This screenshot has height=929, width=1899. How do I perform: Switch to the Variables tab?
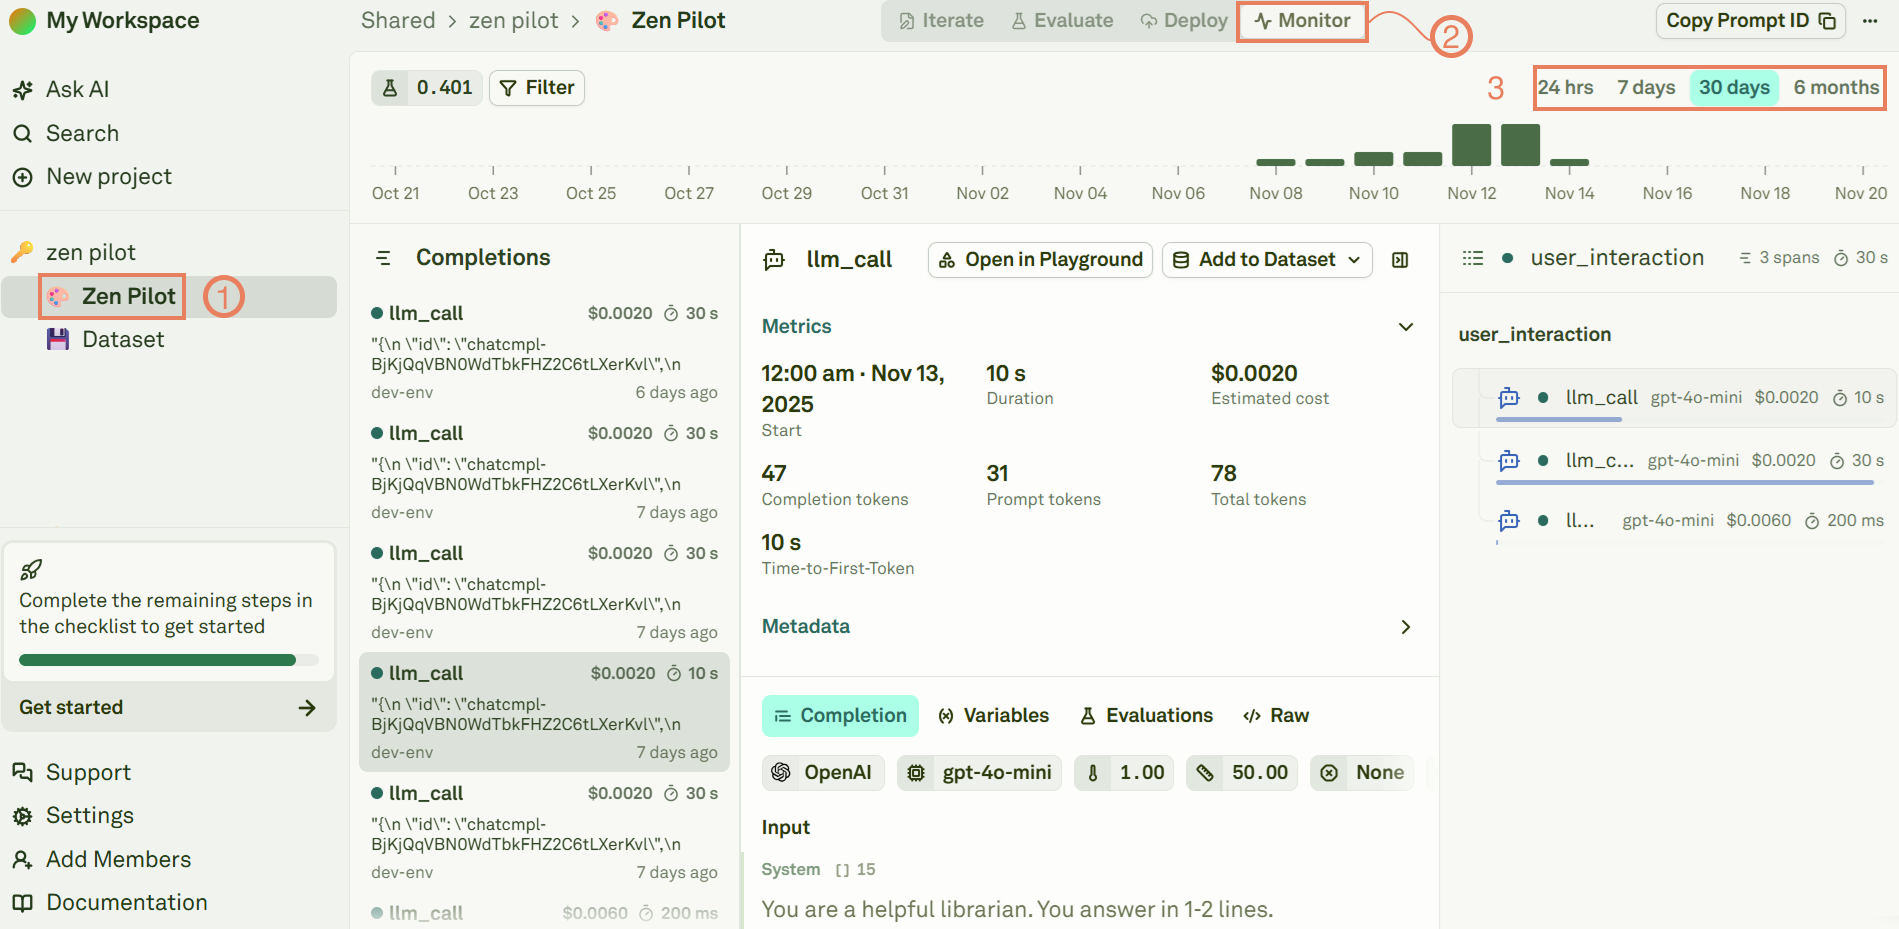(993, 716)
